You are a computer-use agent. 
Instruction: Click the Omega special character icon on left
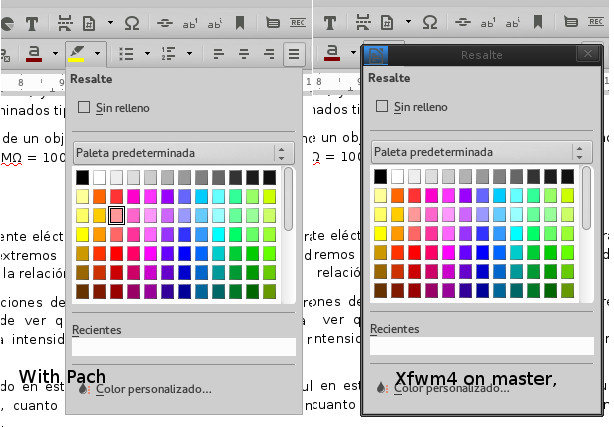[x=131, y=21]
